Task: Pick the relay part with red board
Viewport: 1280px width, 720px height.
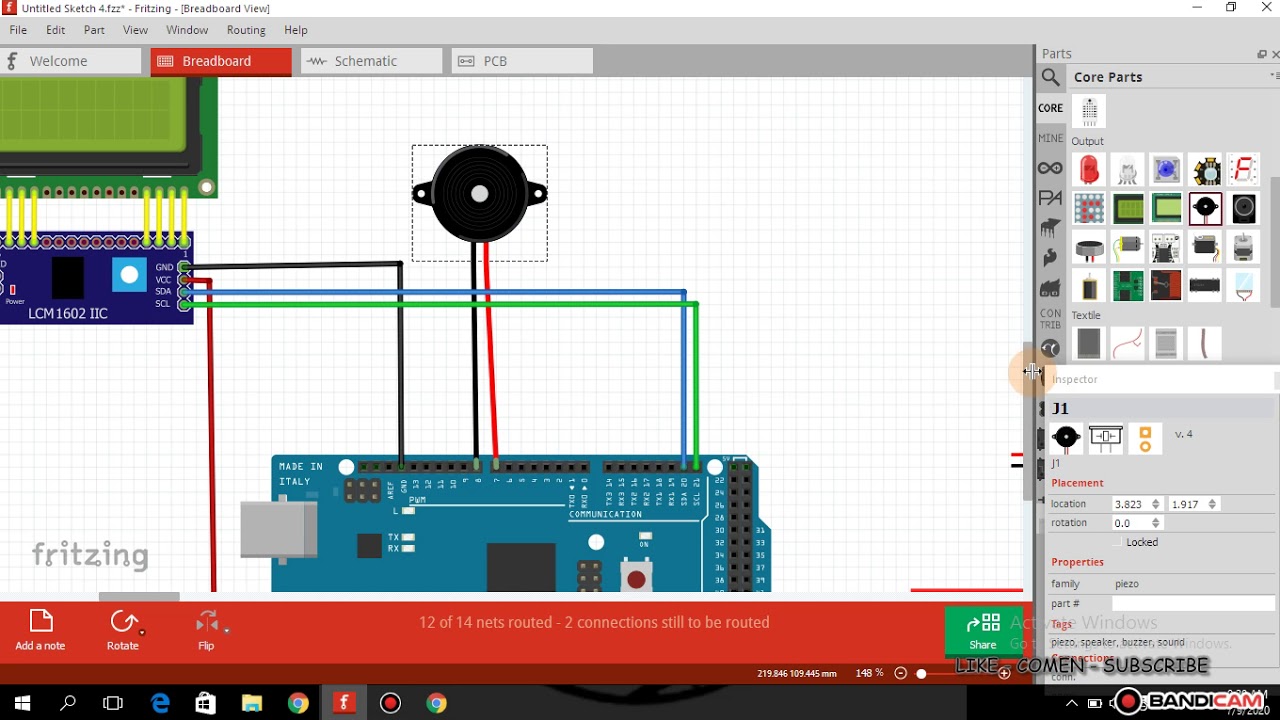Action: pos(1166,285)
